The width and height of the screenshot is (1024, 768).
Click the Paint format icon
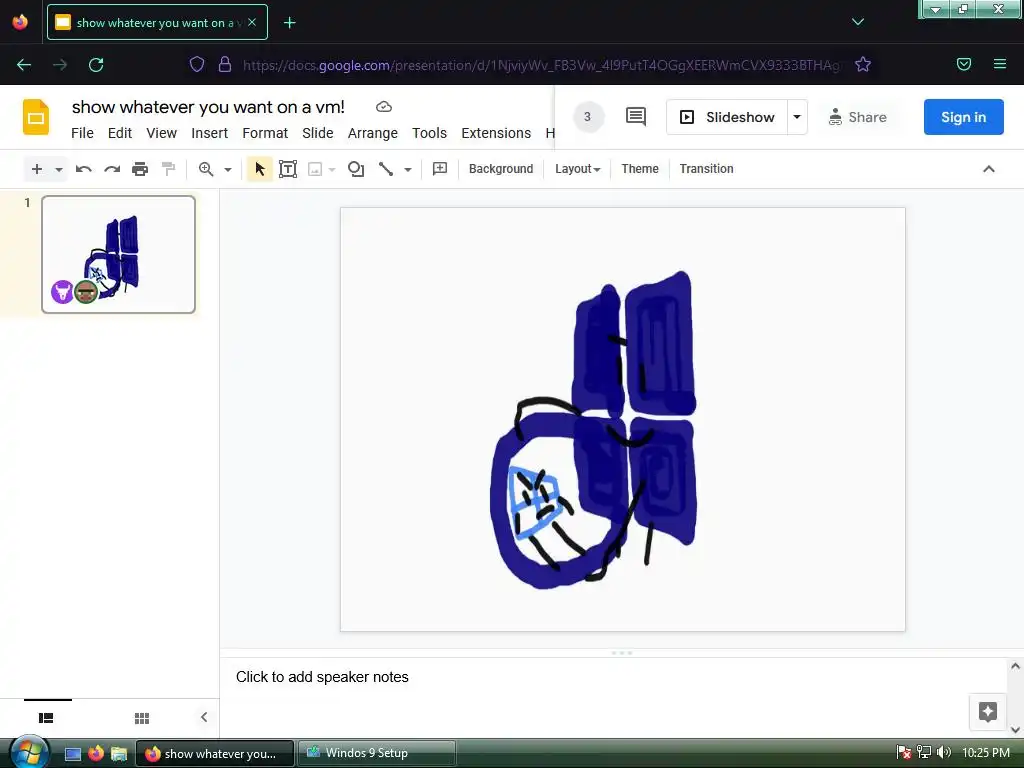168,169
